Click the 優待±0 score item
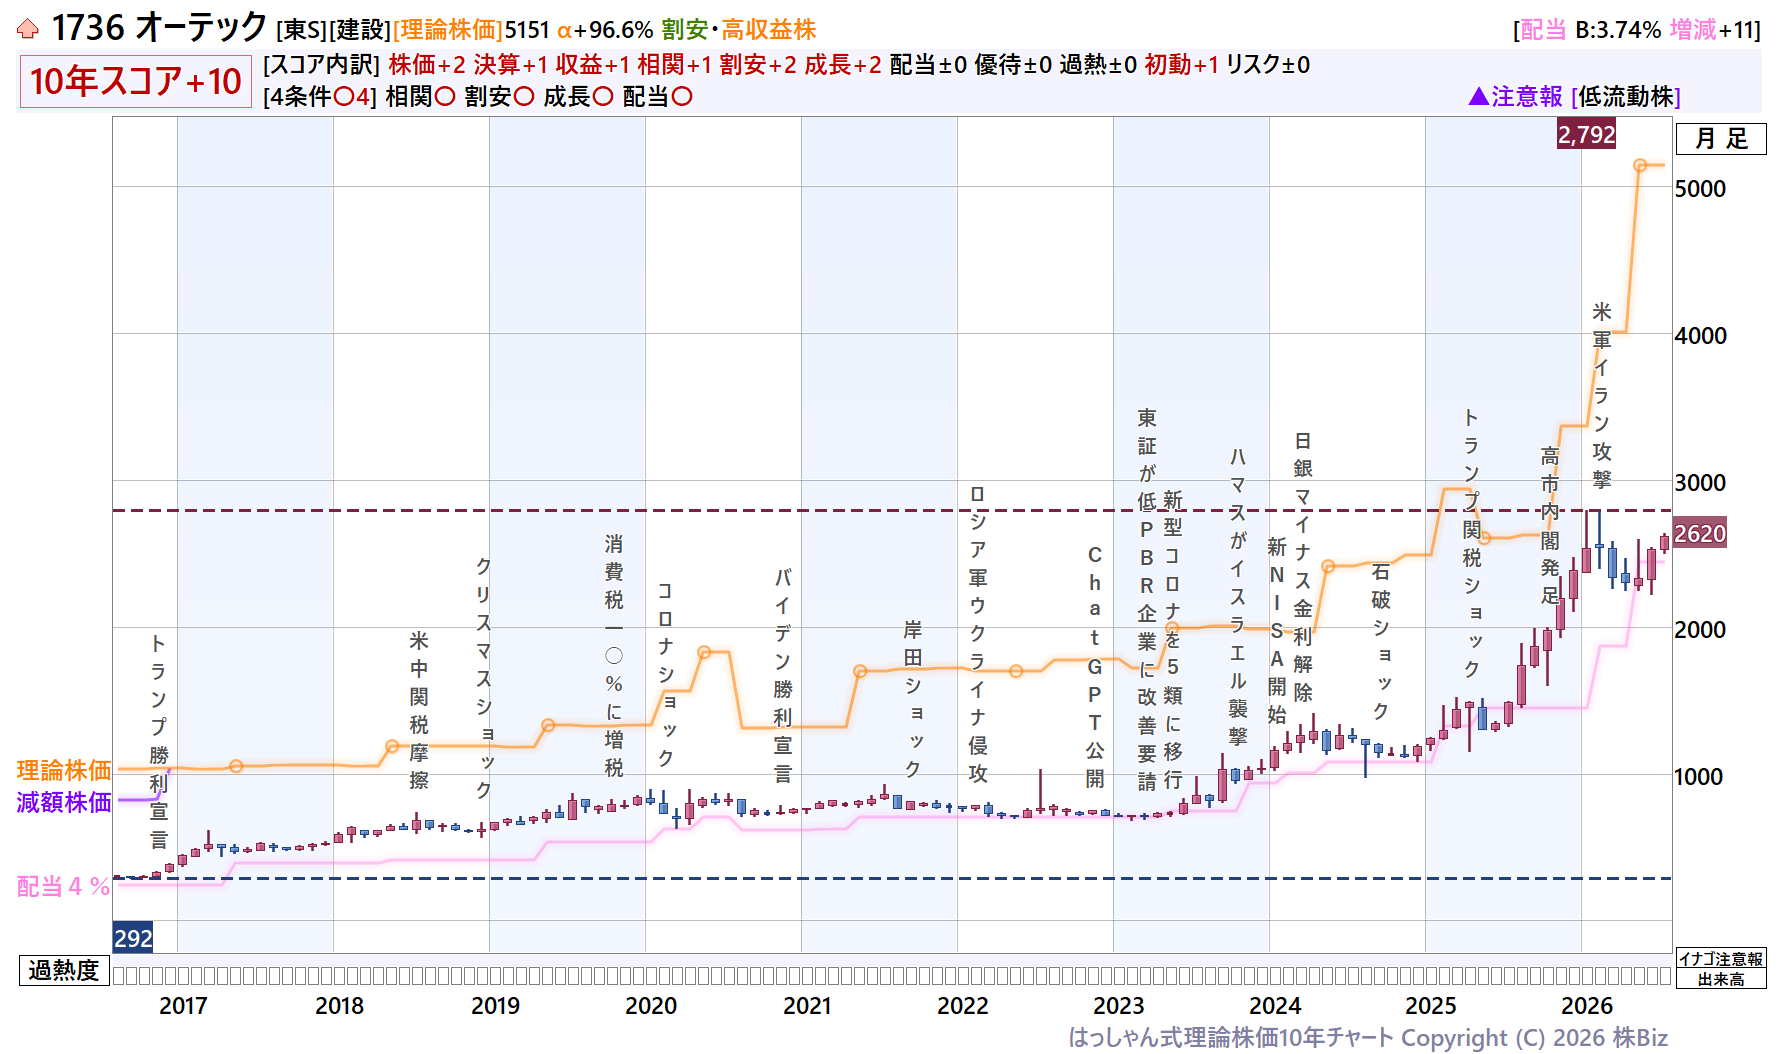1780x1054 pixels. pyautogui.click(x=1013, y=65)
